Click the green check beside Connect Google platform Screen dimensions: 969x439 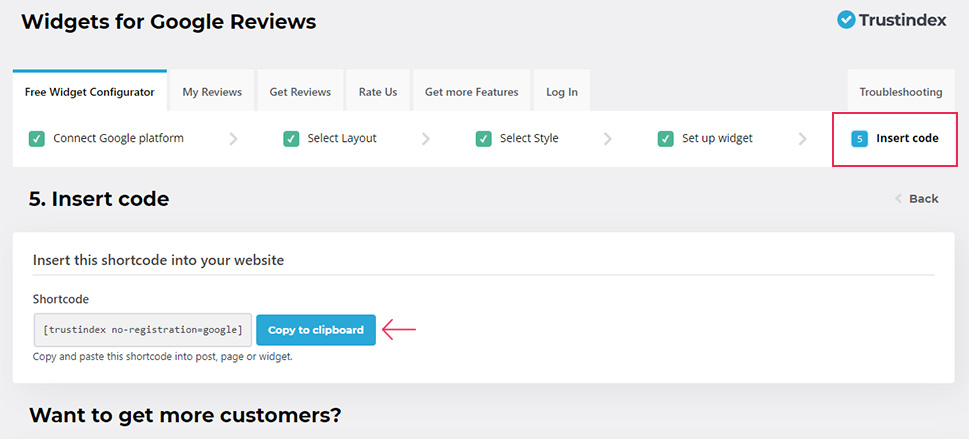36,139
